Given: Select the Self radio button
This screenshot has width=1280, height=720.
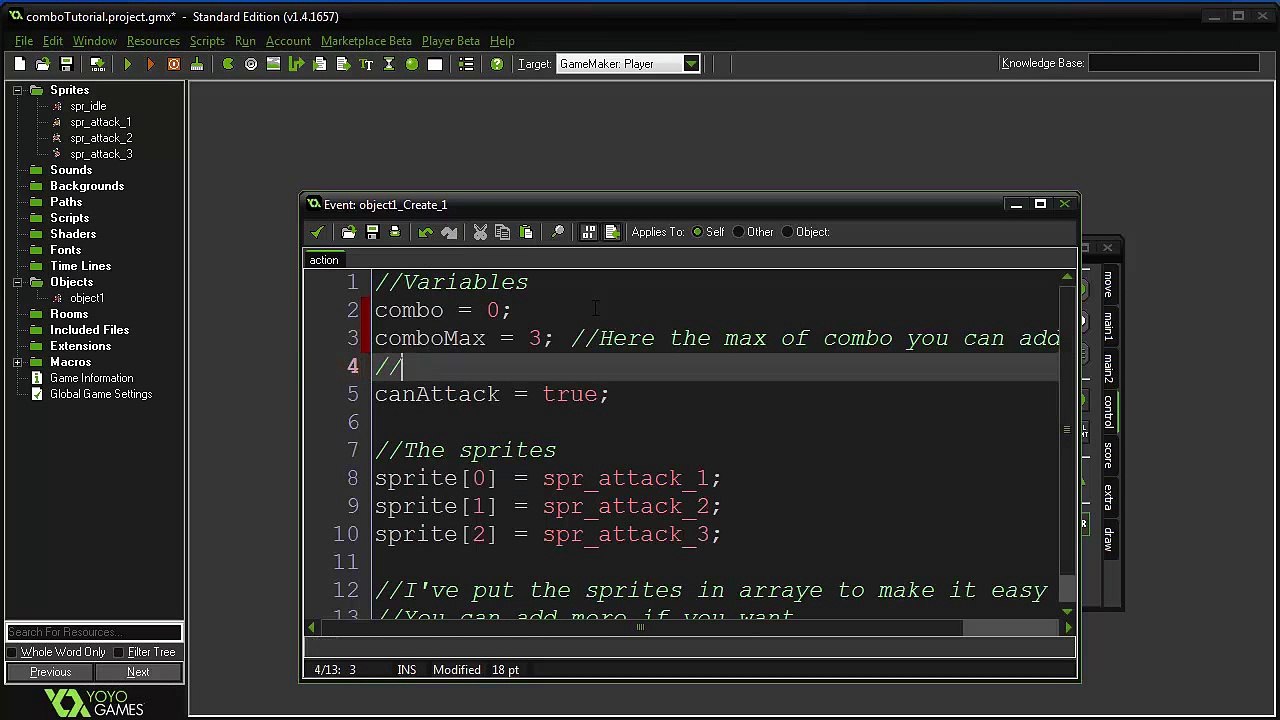Looking at the screenshot, I should pos(698,232).
